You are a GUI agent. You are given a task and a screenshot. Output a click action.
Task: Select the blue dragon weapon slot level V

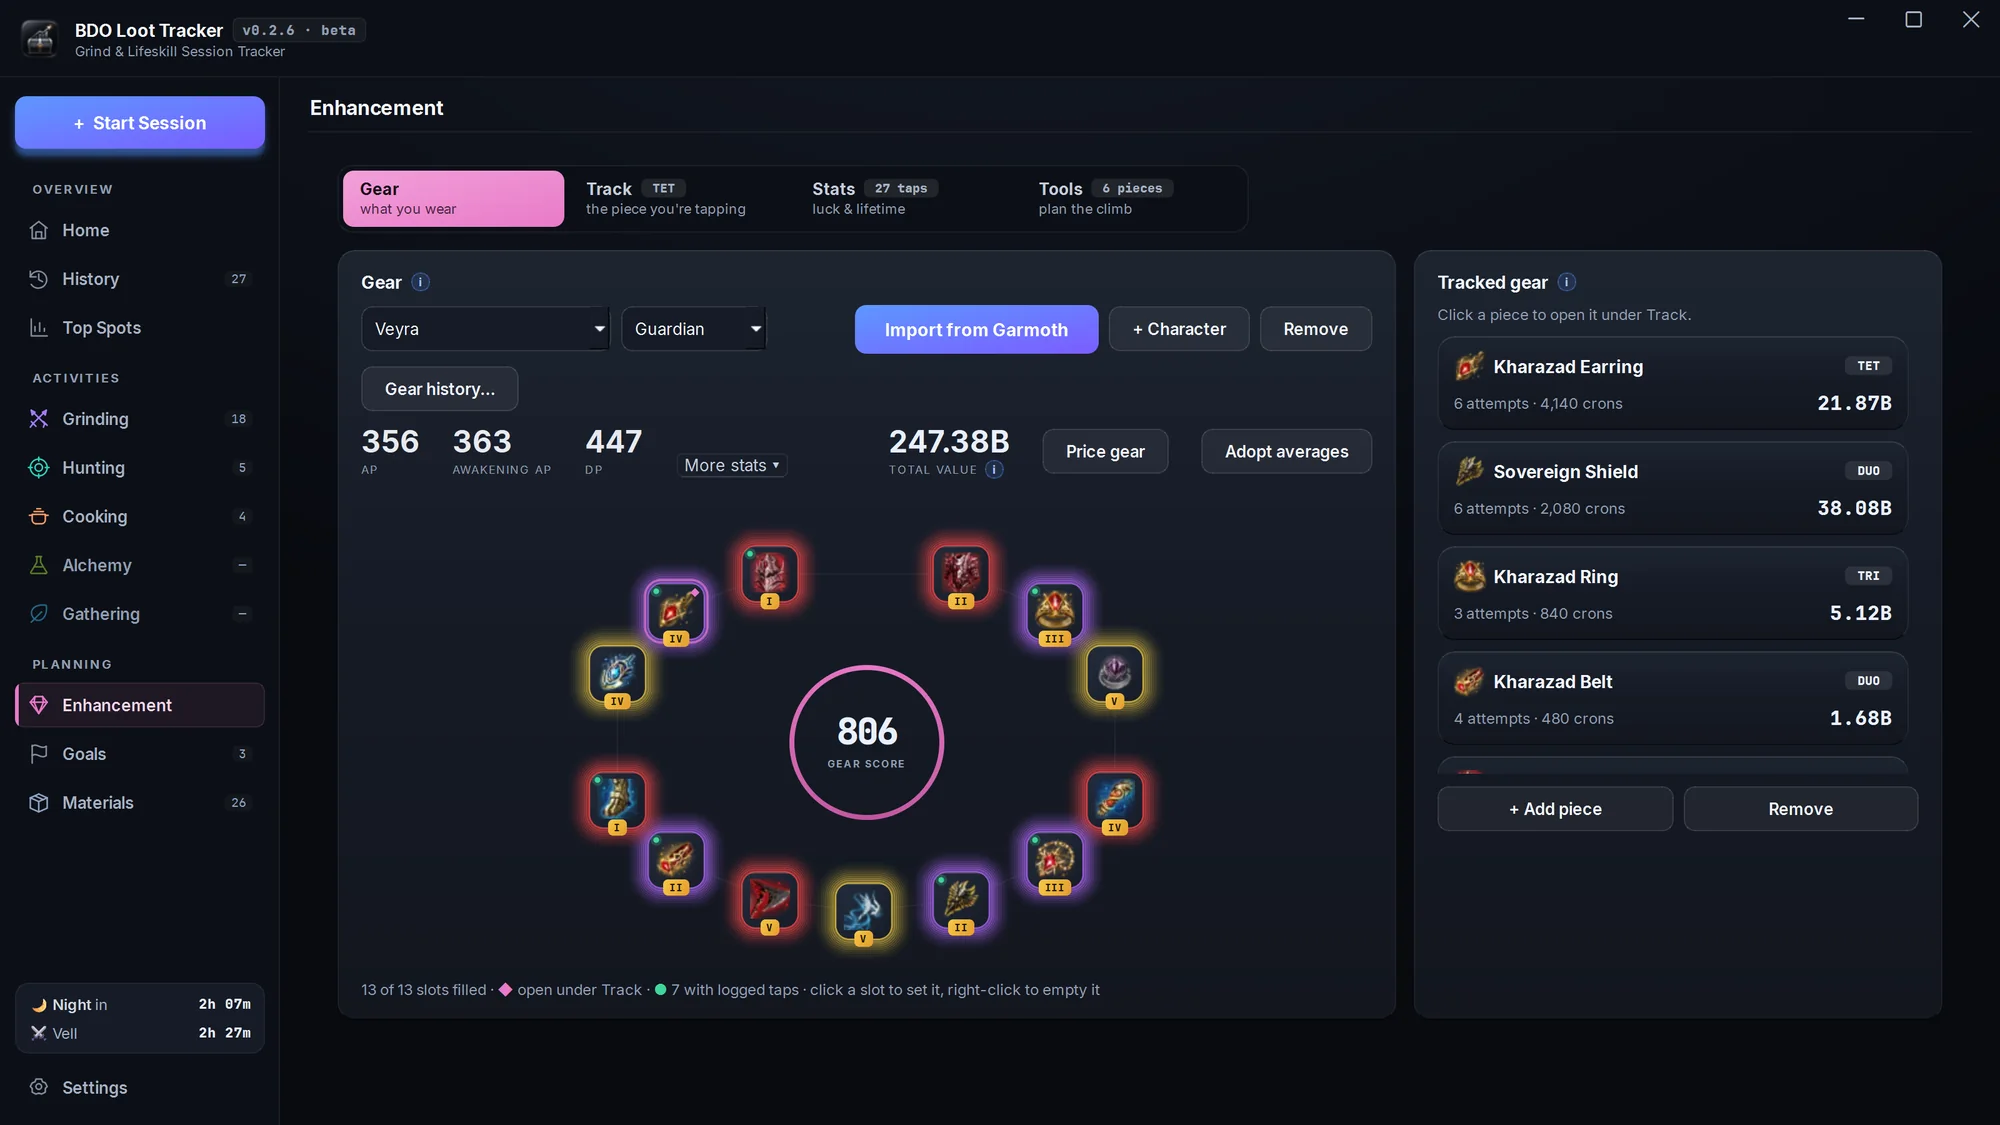(863, 911)
